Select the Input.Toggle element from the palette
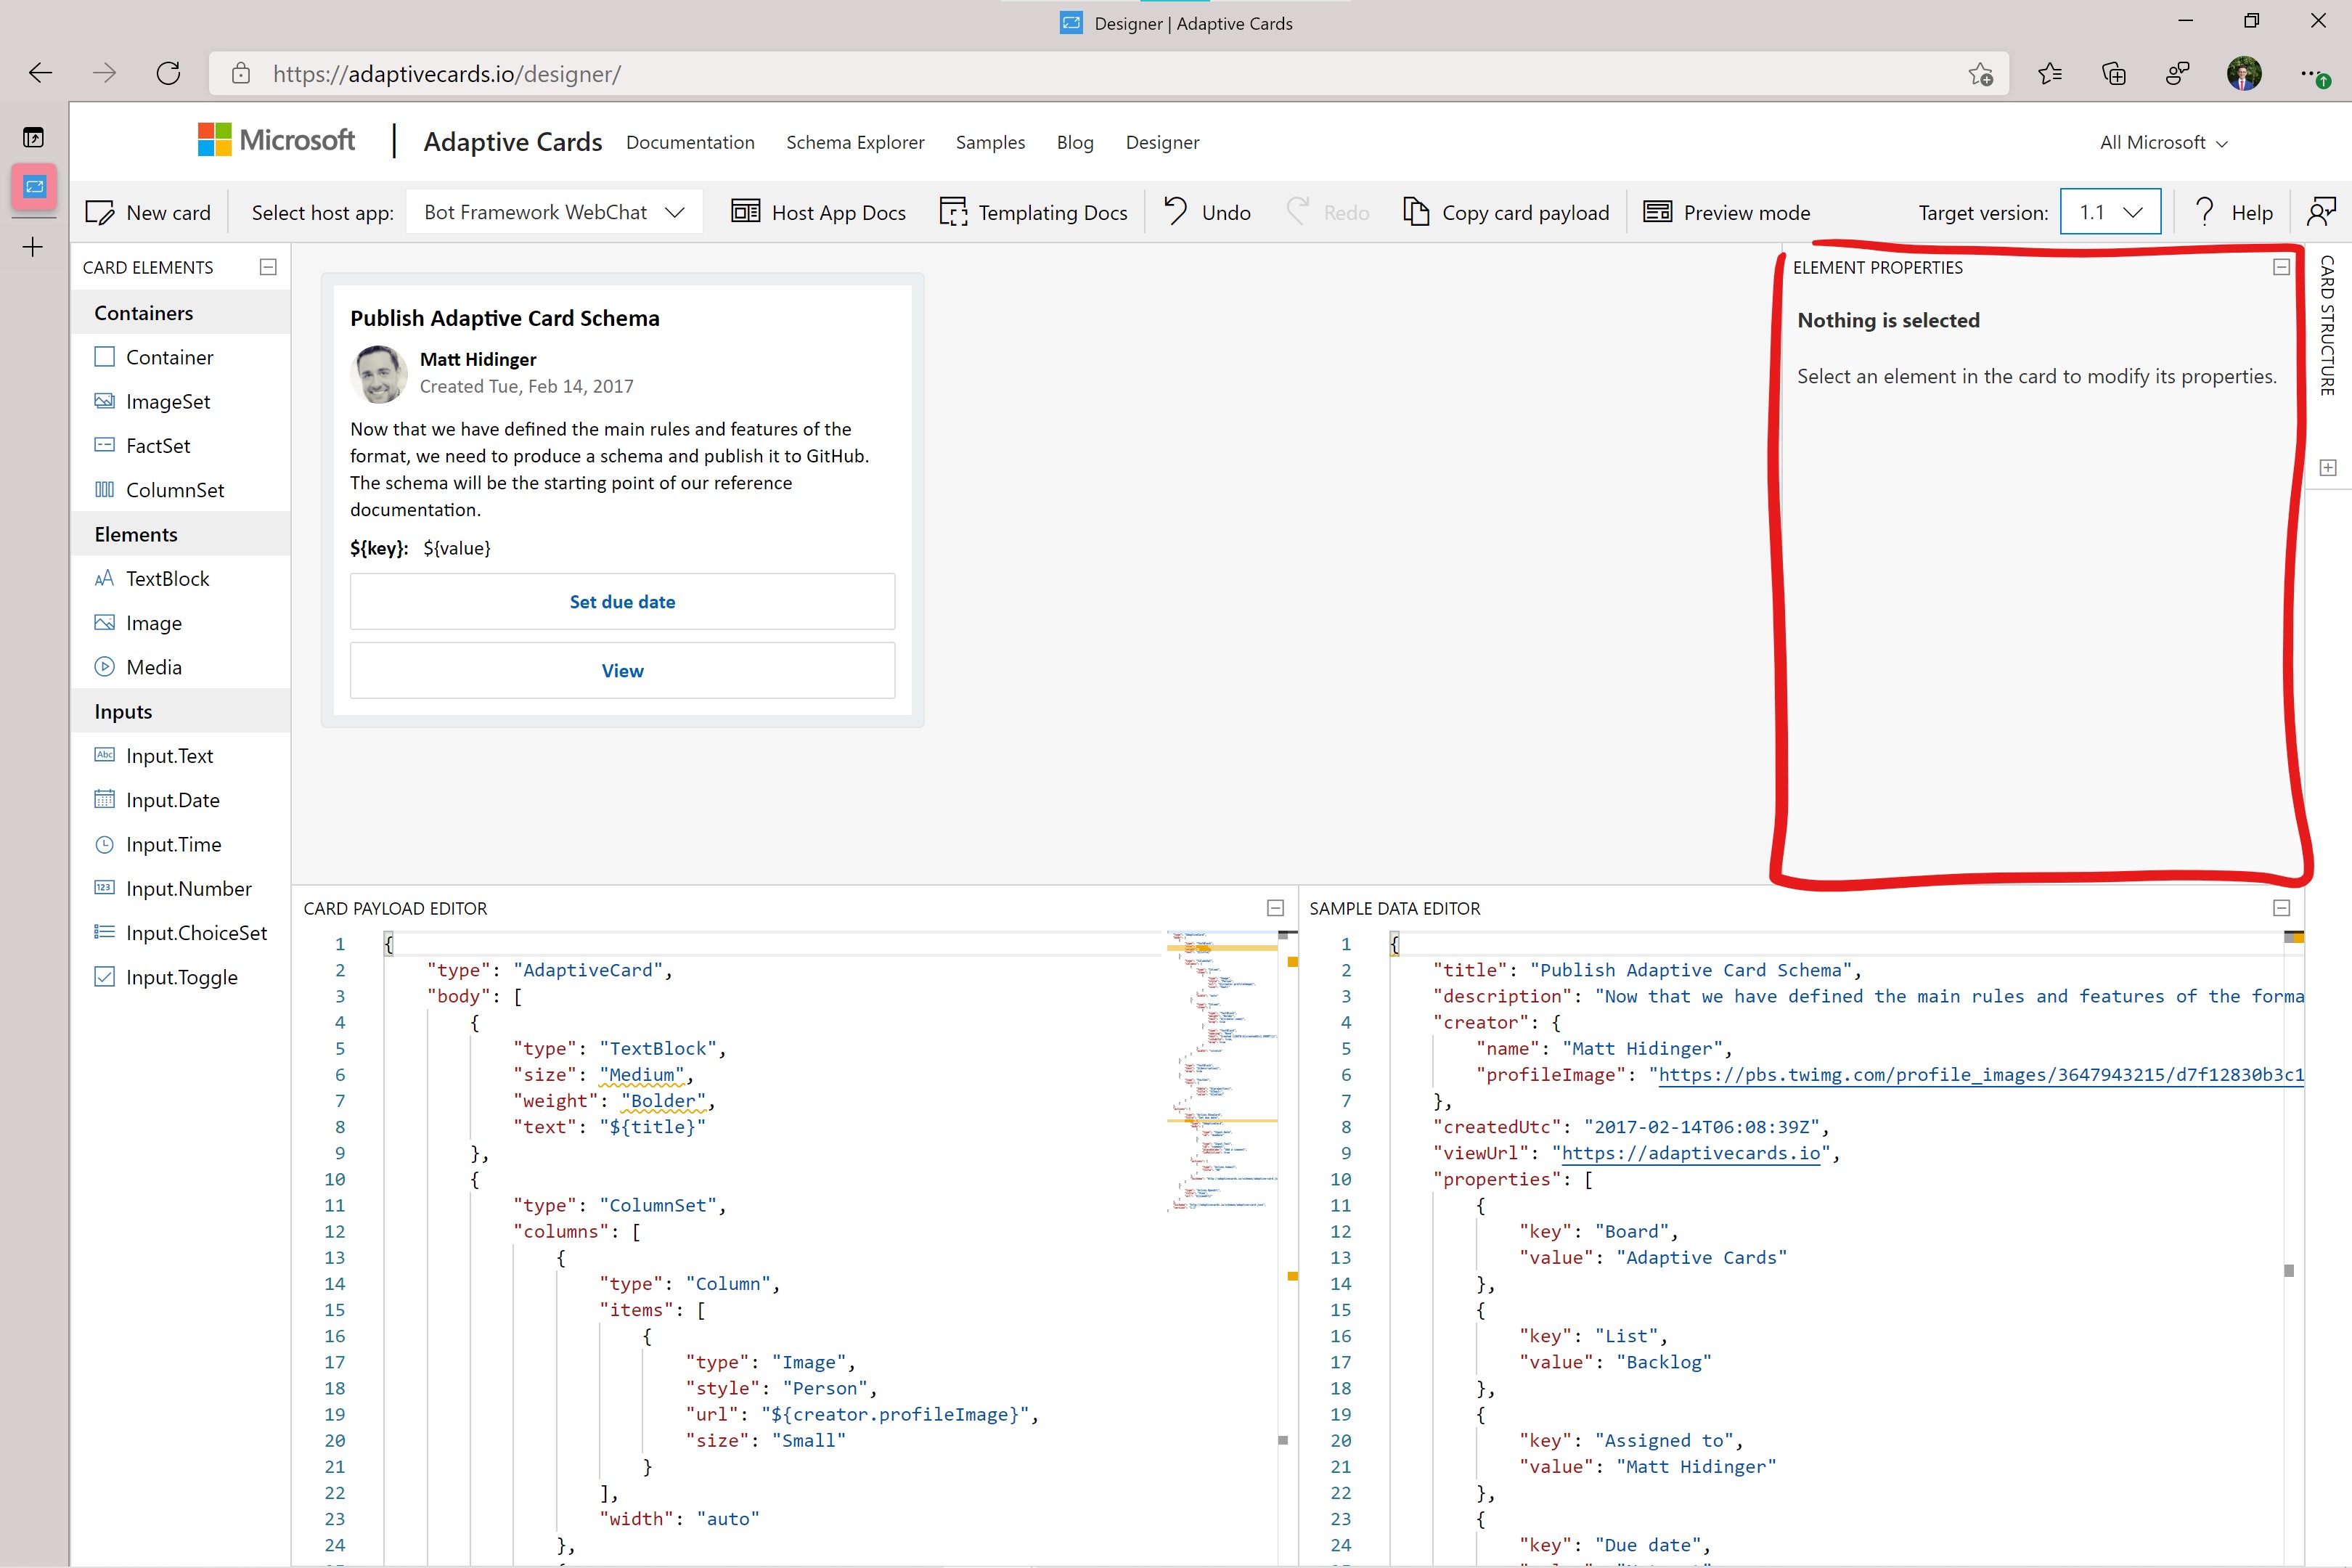The image size is (2352, 1568). point(181,977)
